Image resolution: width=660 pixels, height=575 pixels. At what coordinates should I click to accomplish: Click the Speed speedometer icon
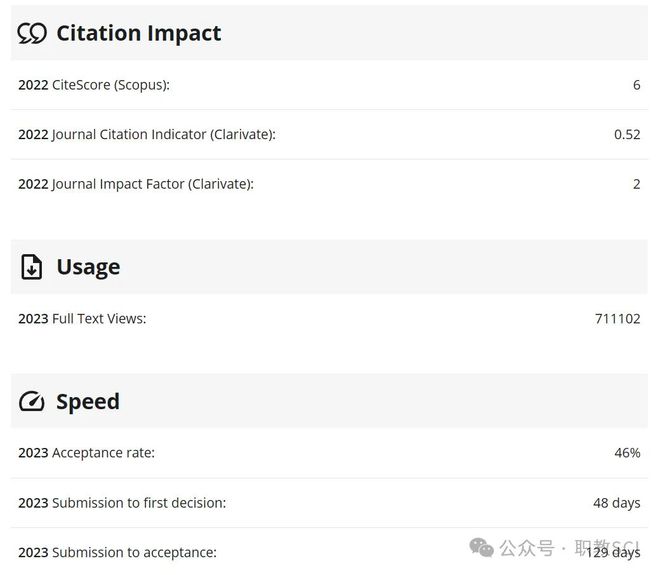coord(32,401)
